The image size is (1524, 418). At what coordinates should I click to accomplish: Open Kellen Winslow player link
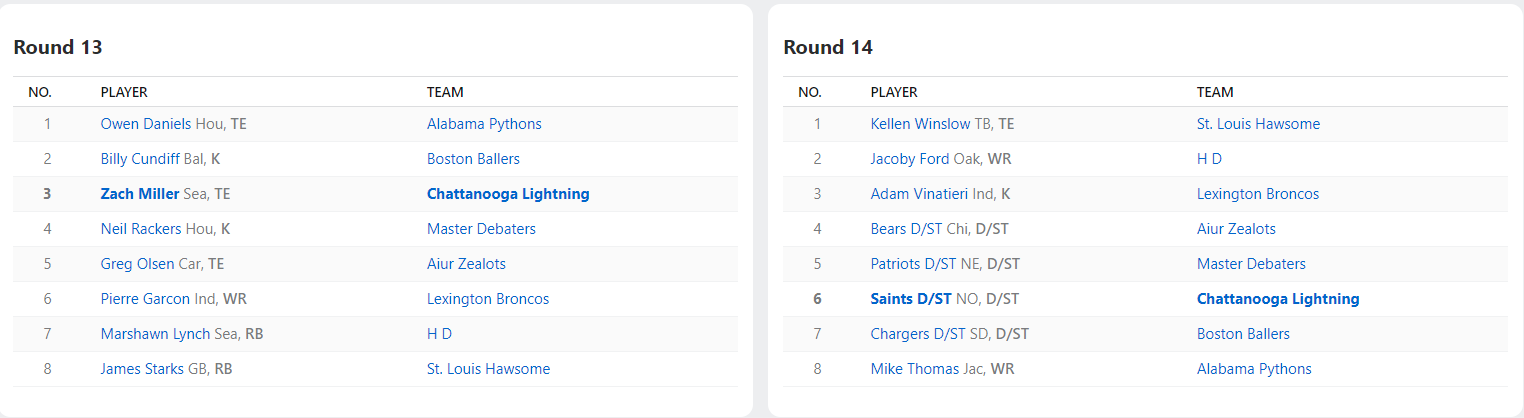pyautogui.click(x=920, y=124)
